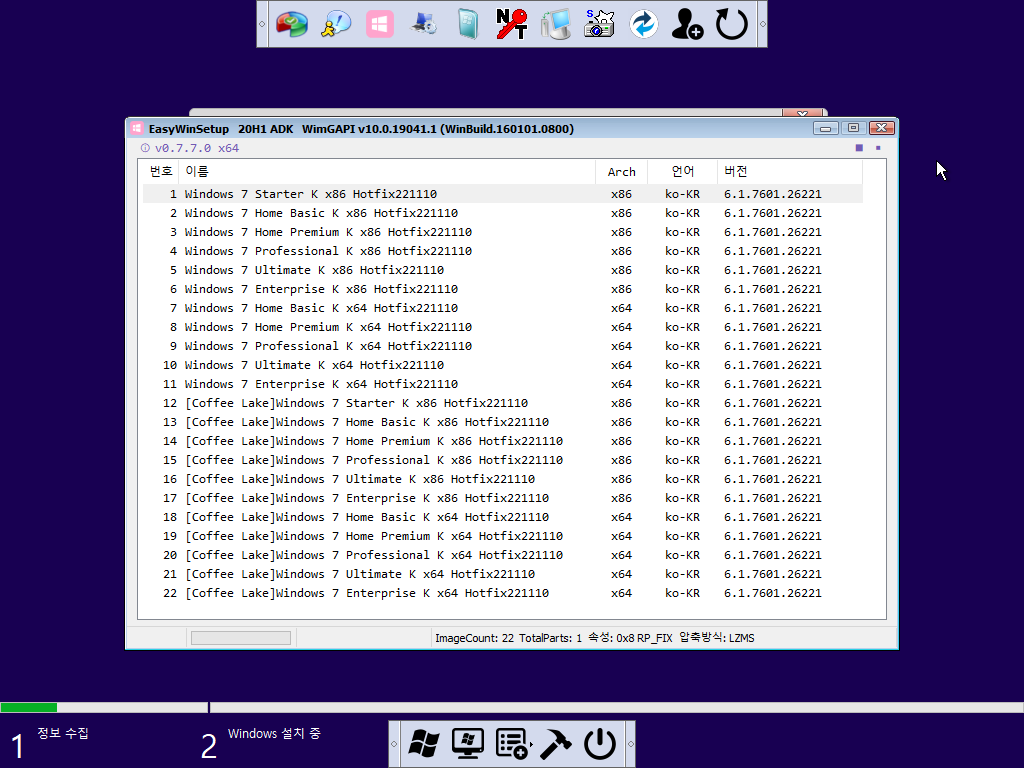Click the bottom dock right diamond handle
The height and width of the screenshot is (768, 1024).
pos(630,744)
